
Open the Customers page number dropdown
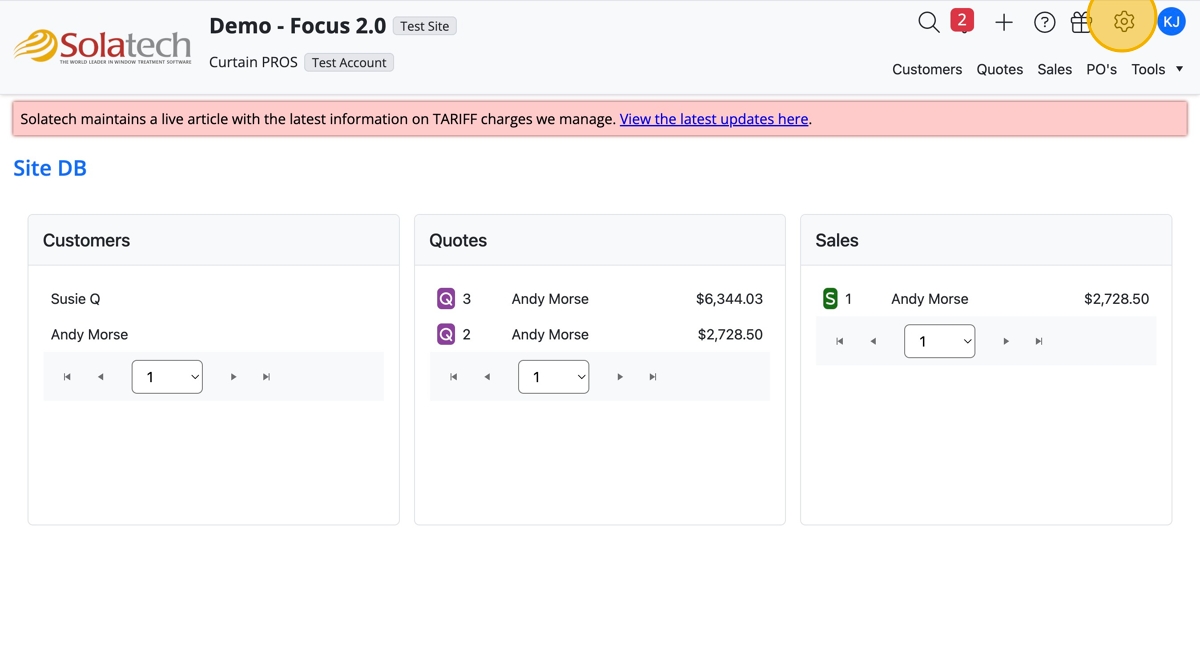tap(167, 377)
